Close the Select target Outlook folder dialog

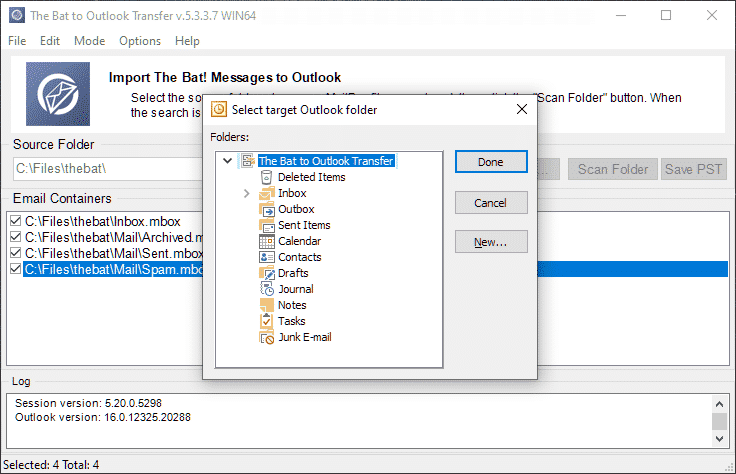click(x=521, y=109)
